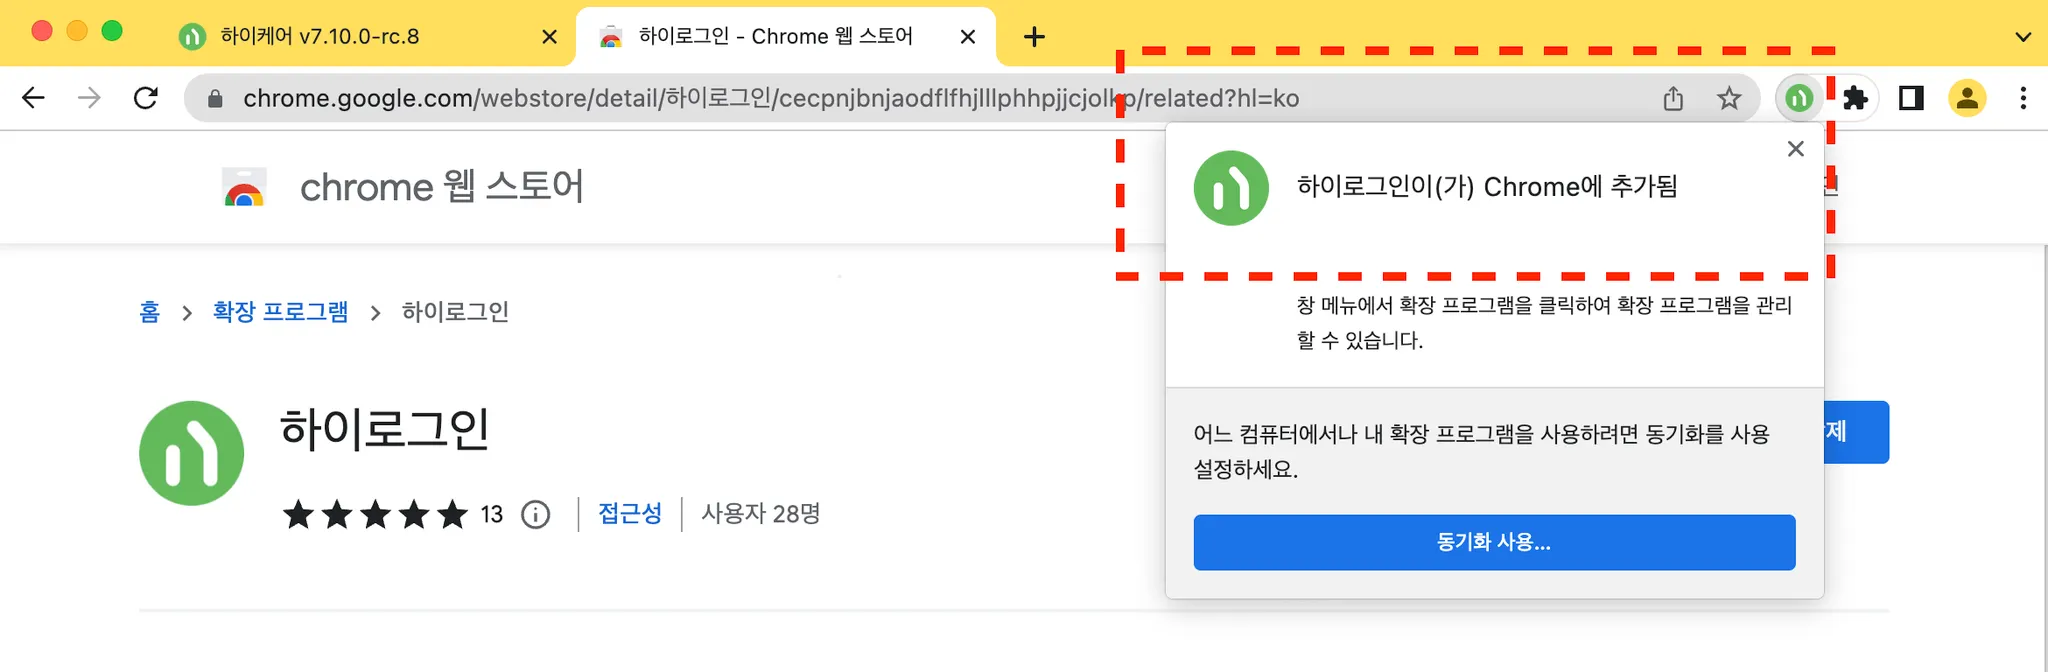
Task: Open a new tab
Action: click(x=1035, y=37)
